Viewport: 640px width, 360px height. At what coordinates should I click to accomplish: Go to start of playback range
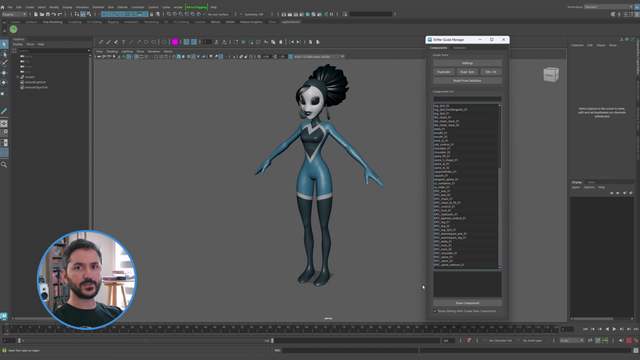(x=585, y=329)
